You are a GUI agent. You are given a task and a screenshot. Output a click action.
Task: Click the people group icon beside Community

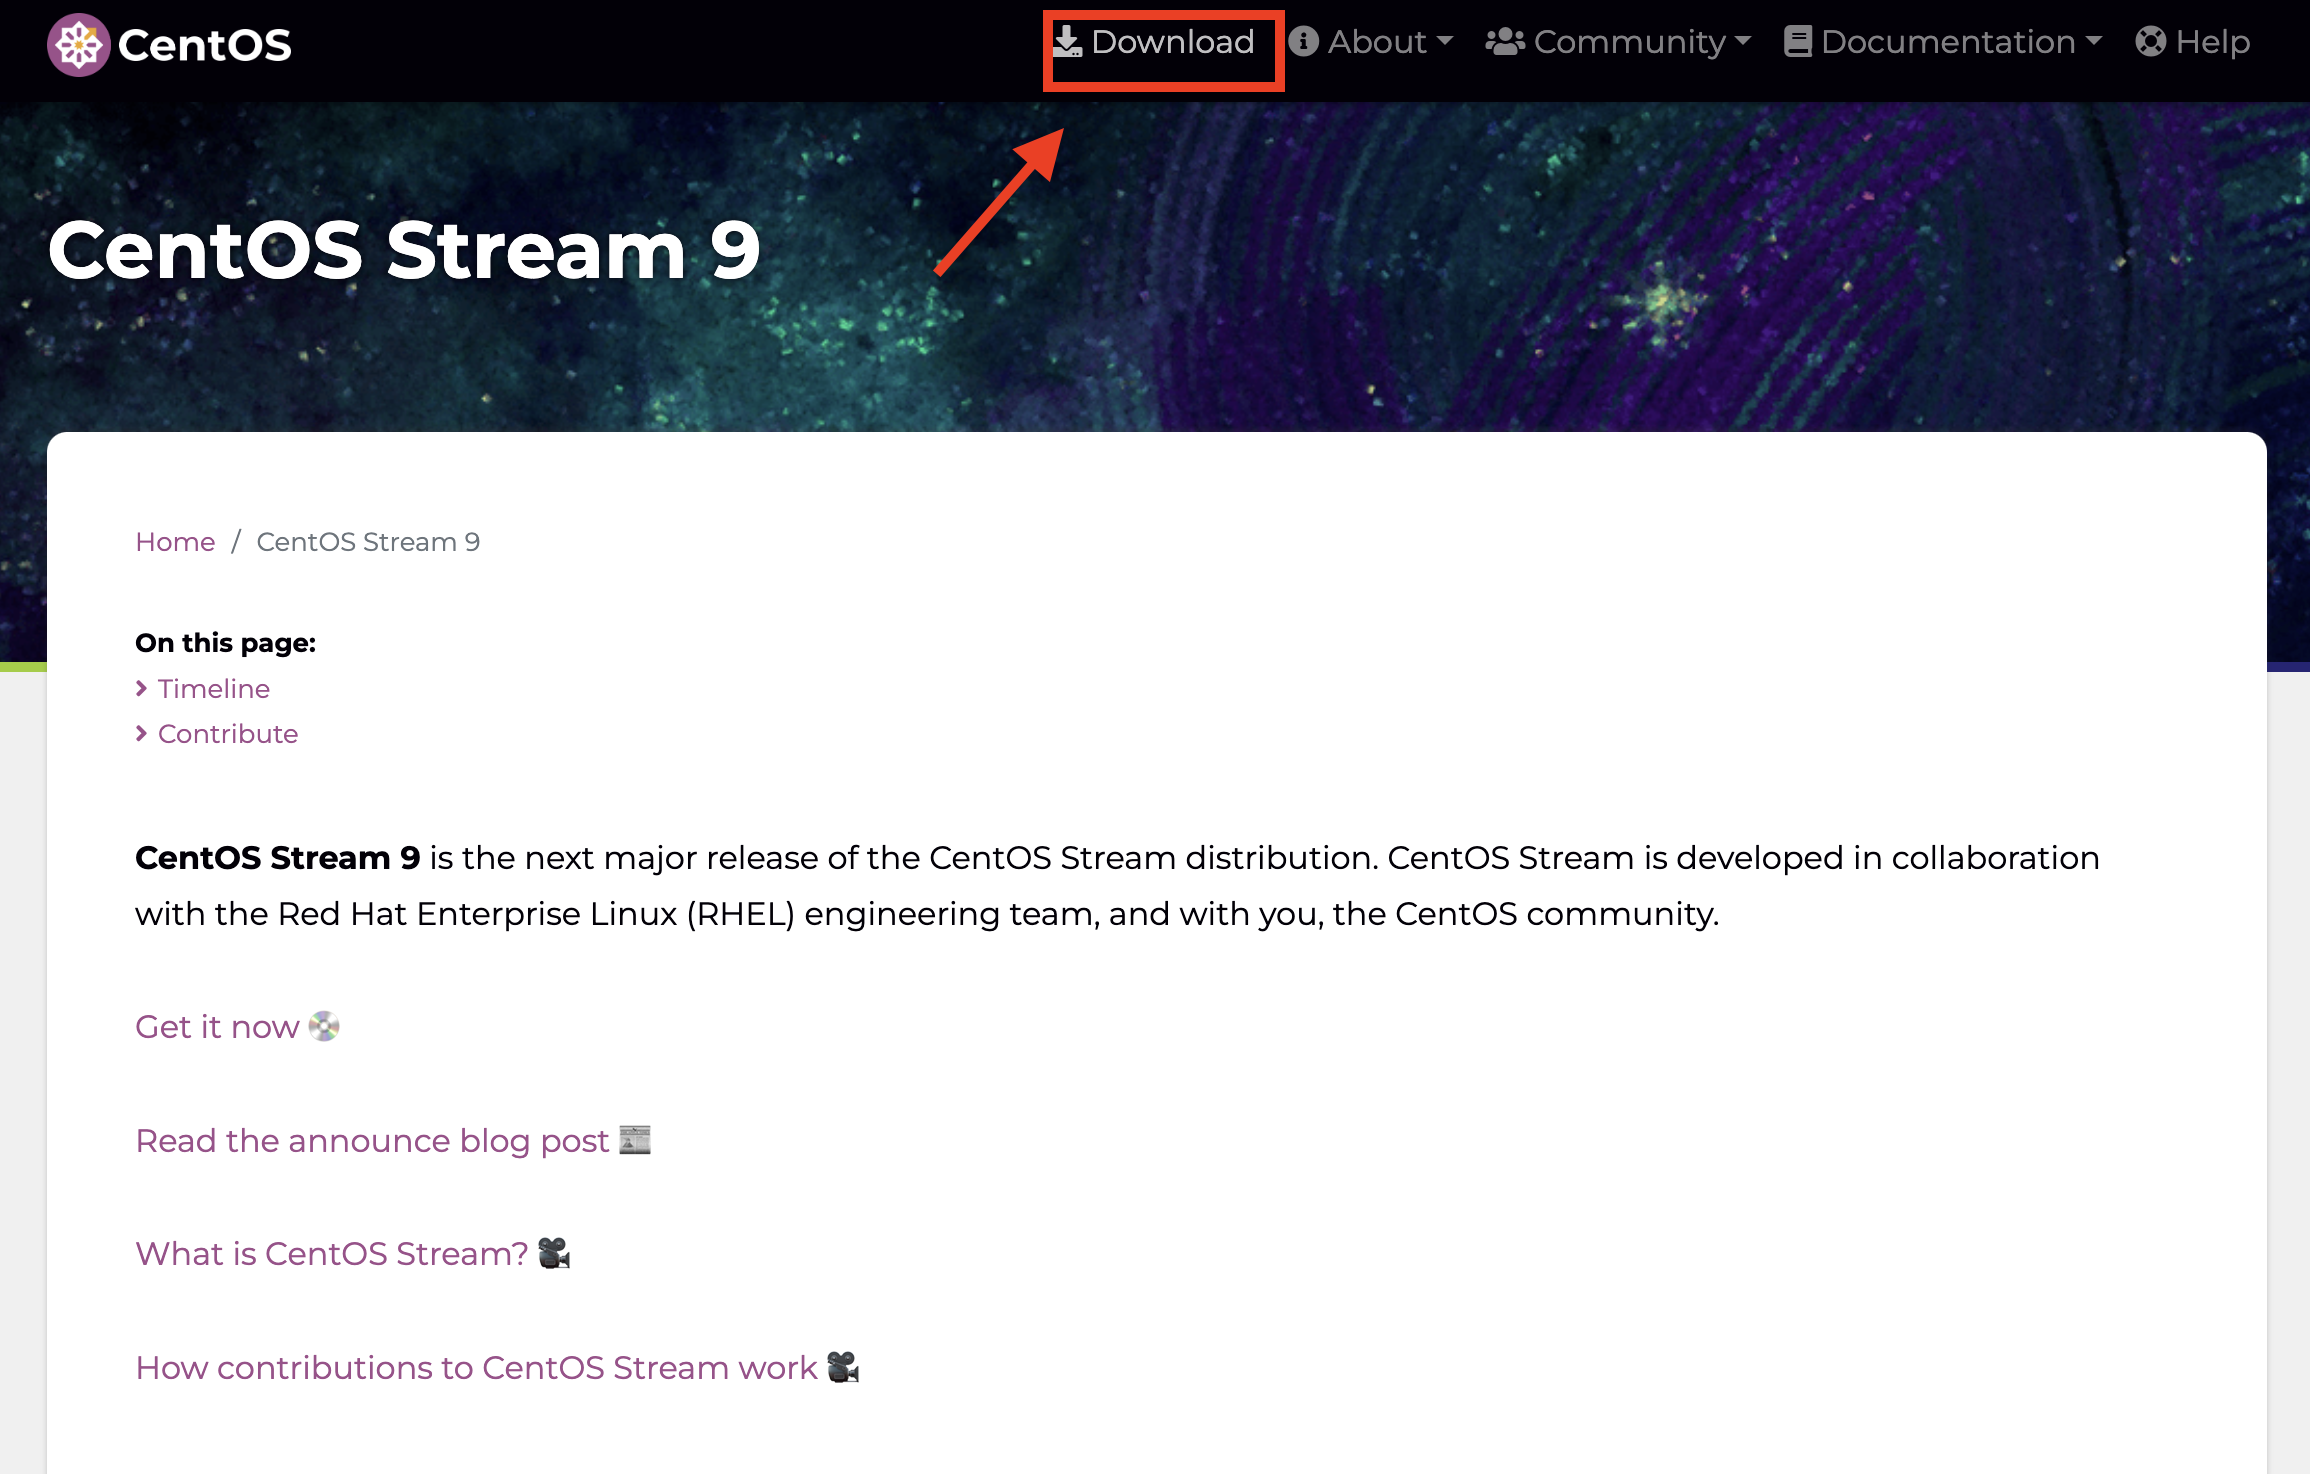tap(1504, 41)
